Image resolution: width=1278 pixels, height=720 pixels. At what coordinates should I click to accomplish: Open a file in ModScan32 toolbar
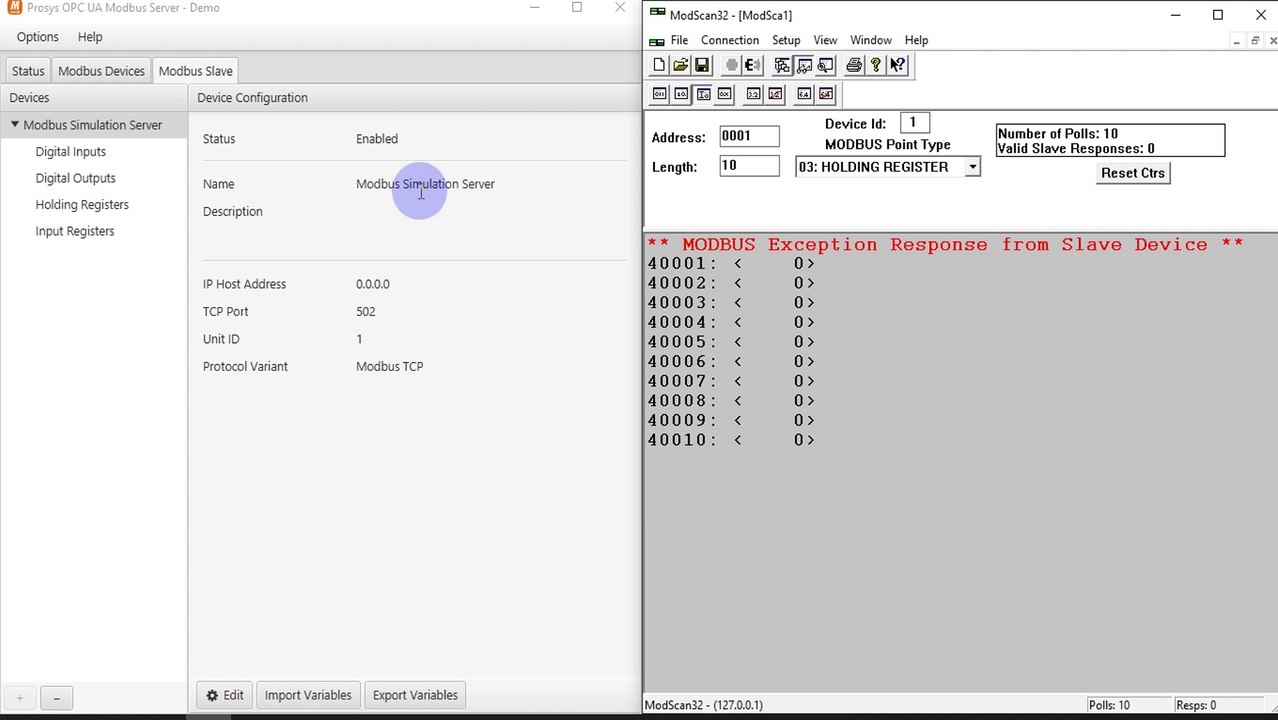[680, 65]
